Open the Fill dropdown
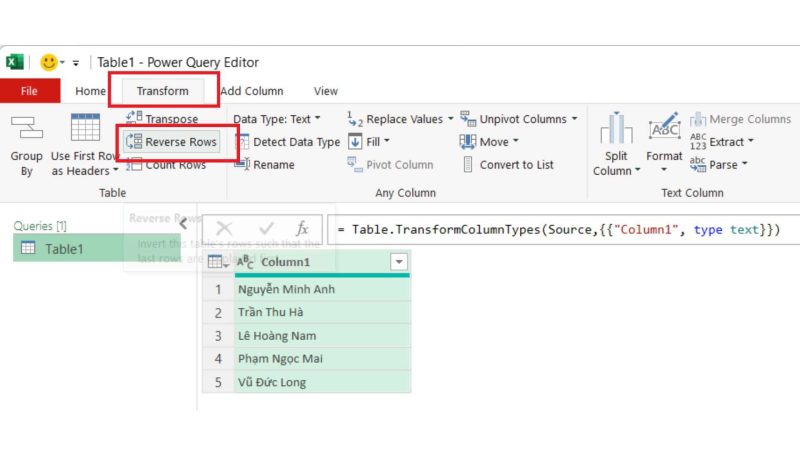 369,141
